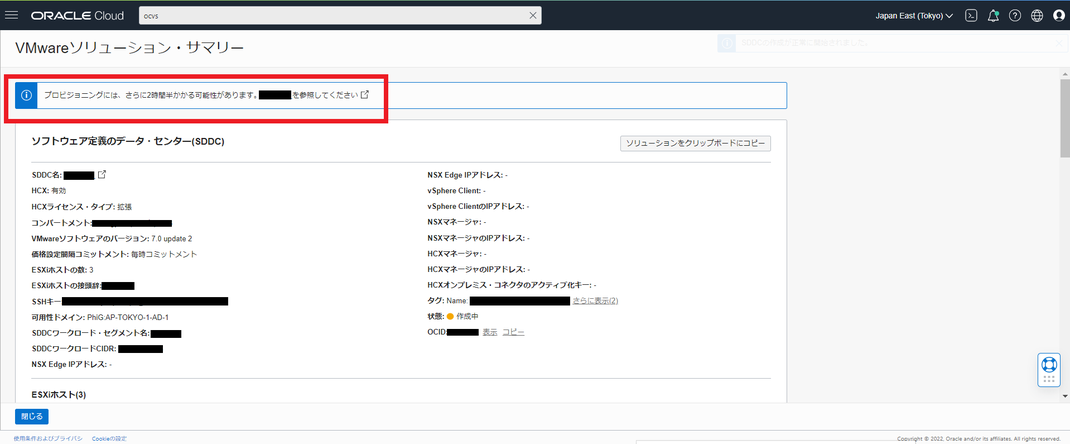
Task: Clear the ocvs search text
Action: [533, 16]
